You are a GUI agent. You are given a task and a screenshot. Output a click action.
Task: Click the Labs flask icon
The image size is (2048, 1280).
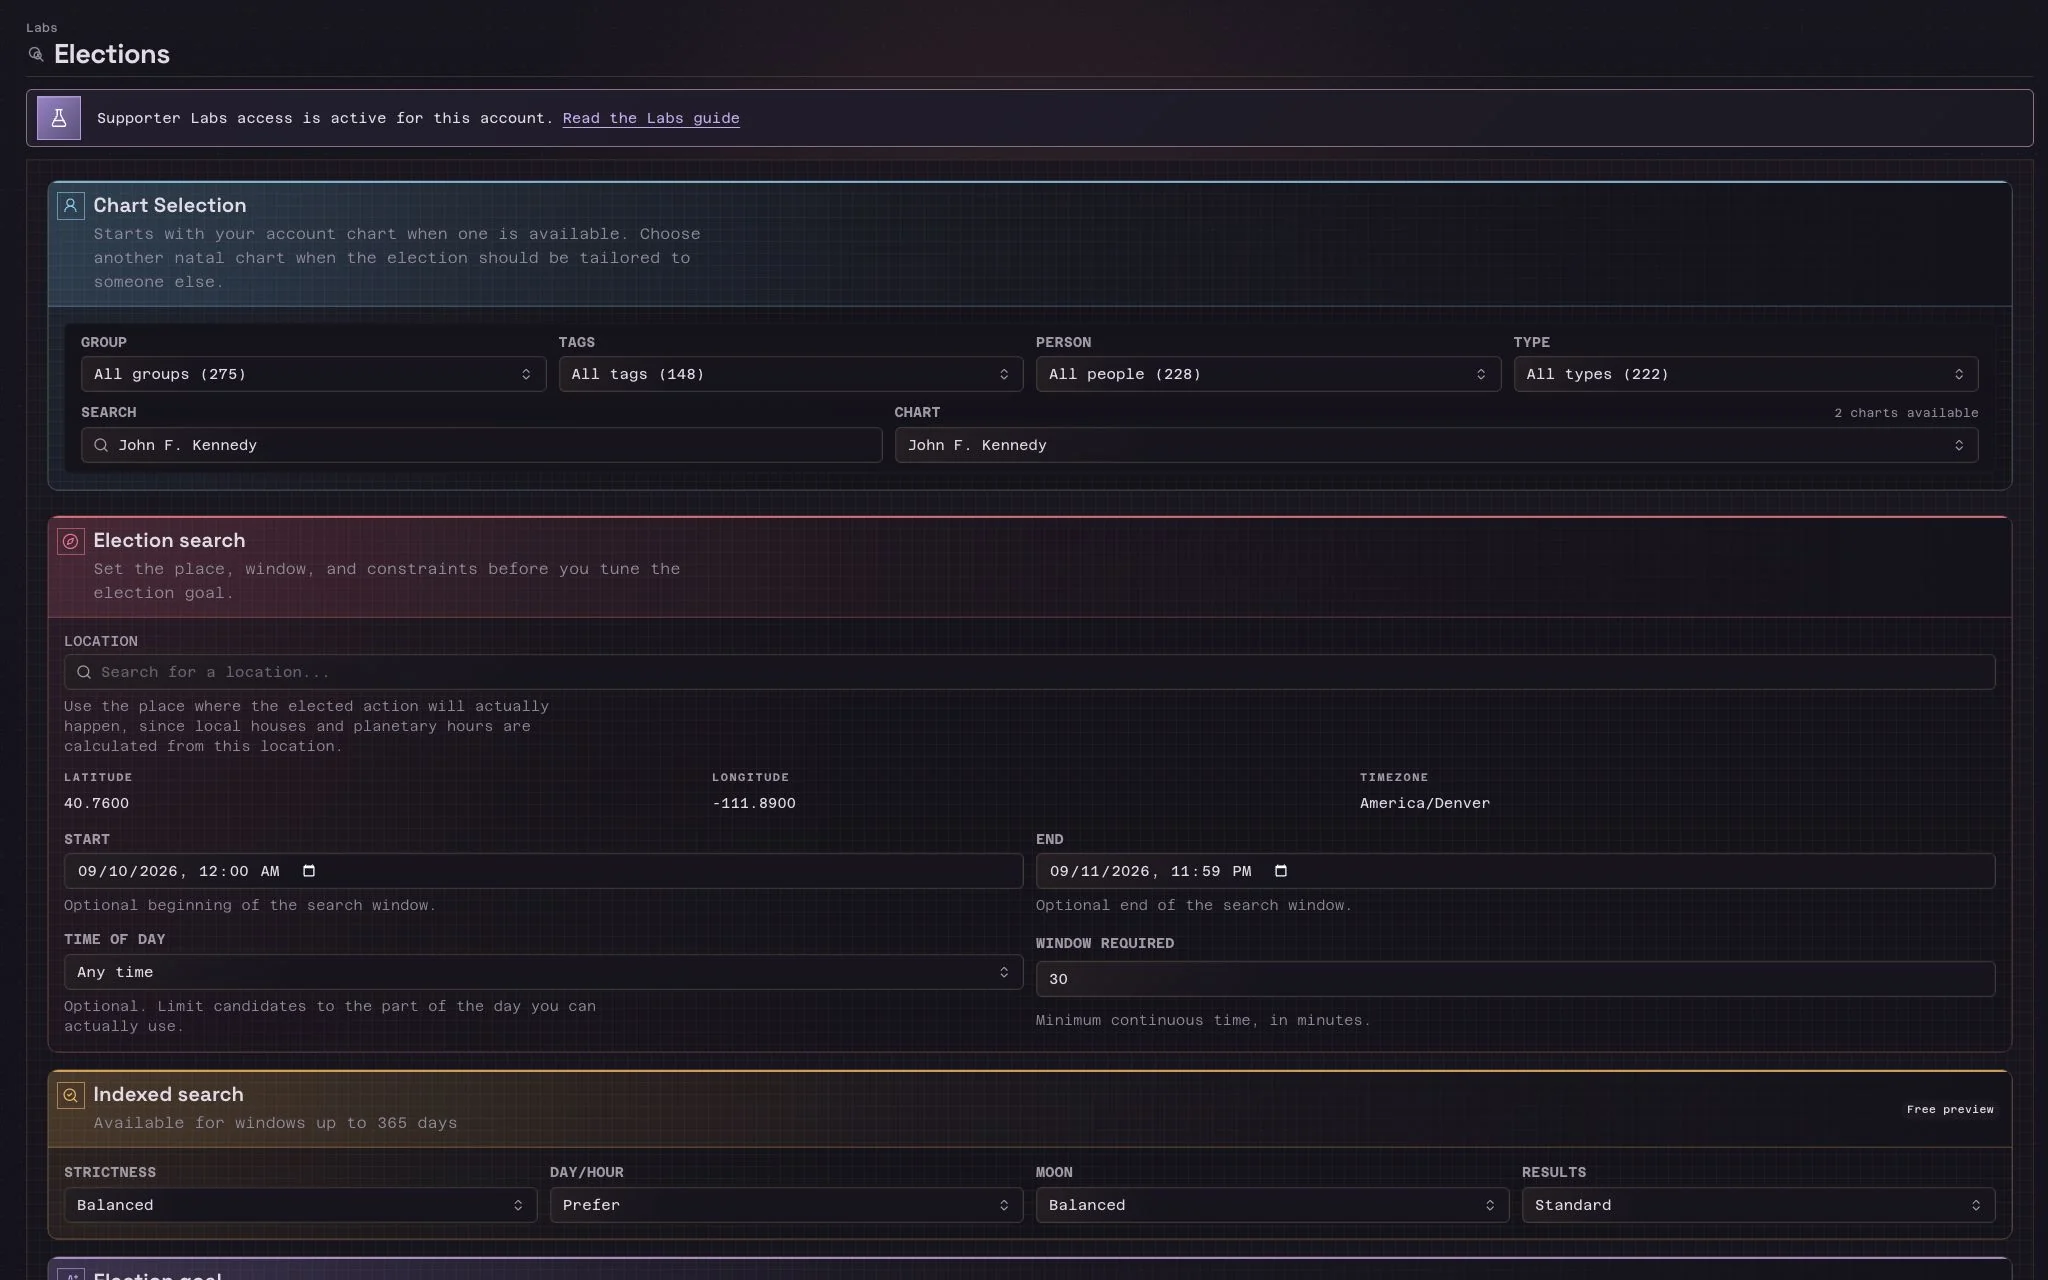tap(59, 118)
